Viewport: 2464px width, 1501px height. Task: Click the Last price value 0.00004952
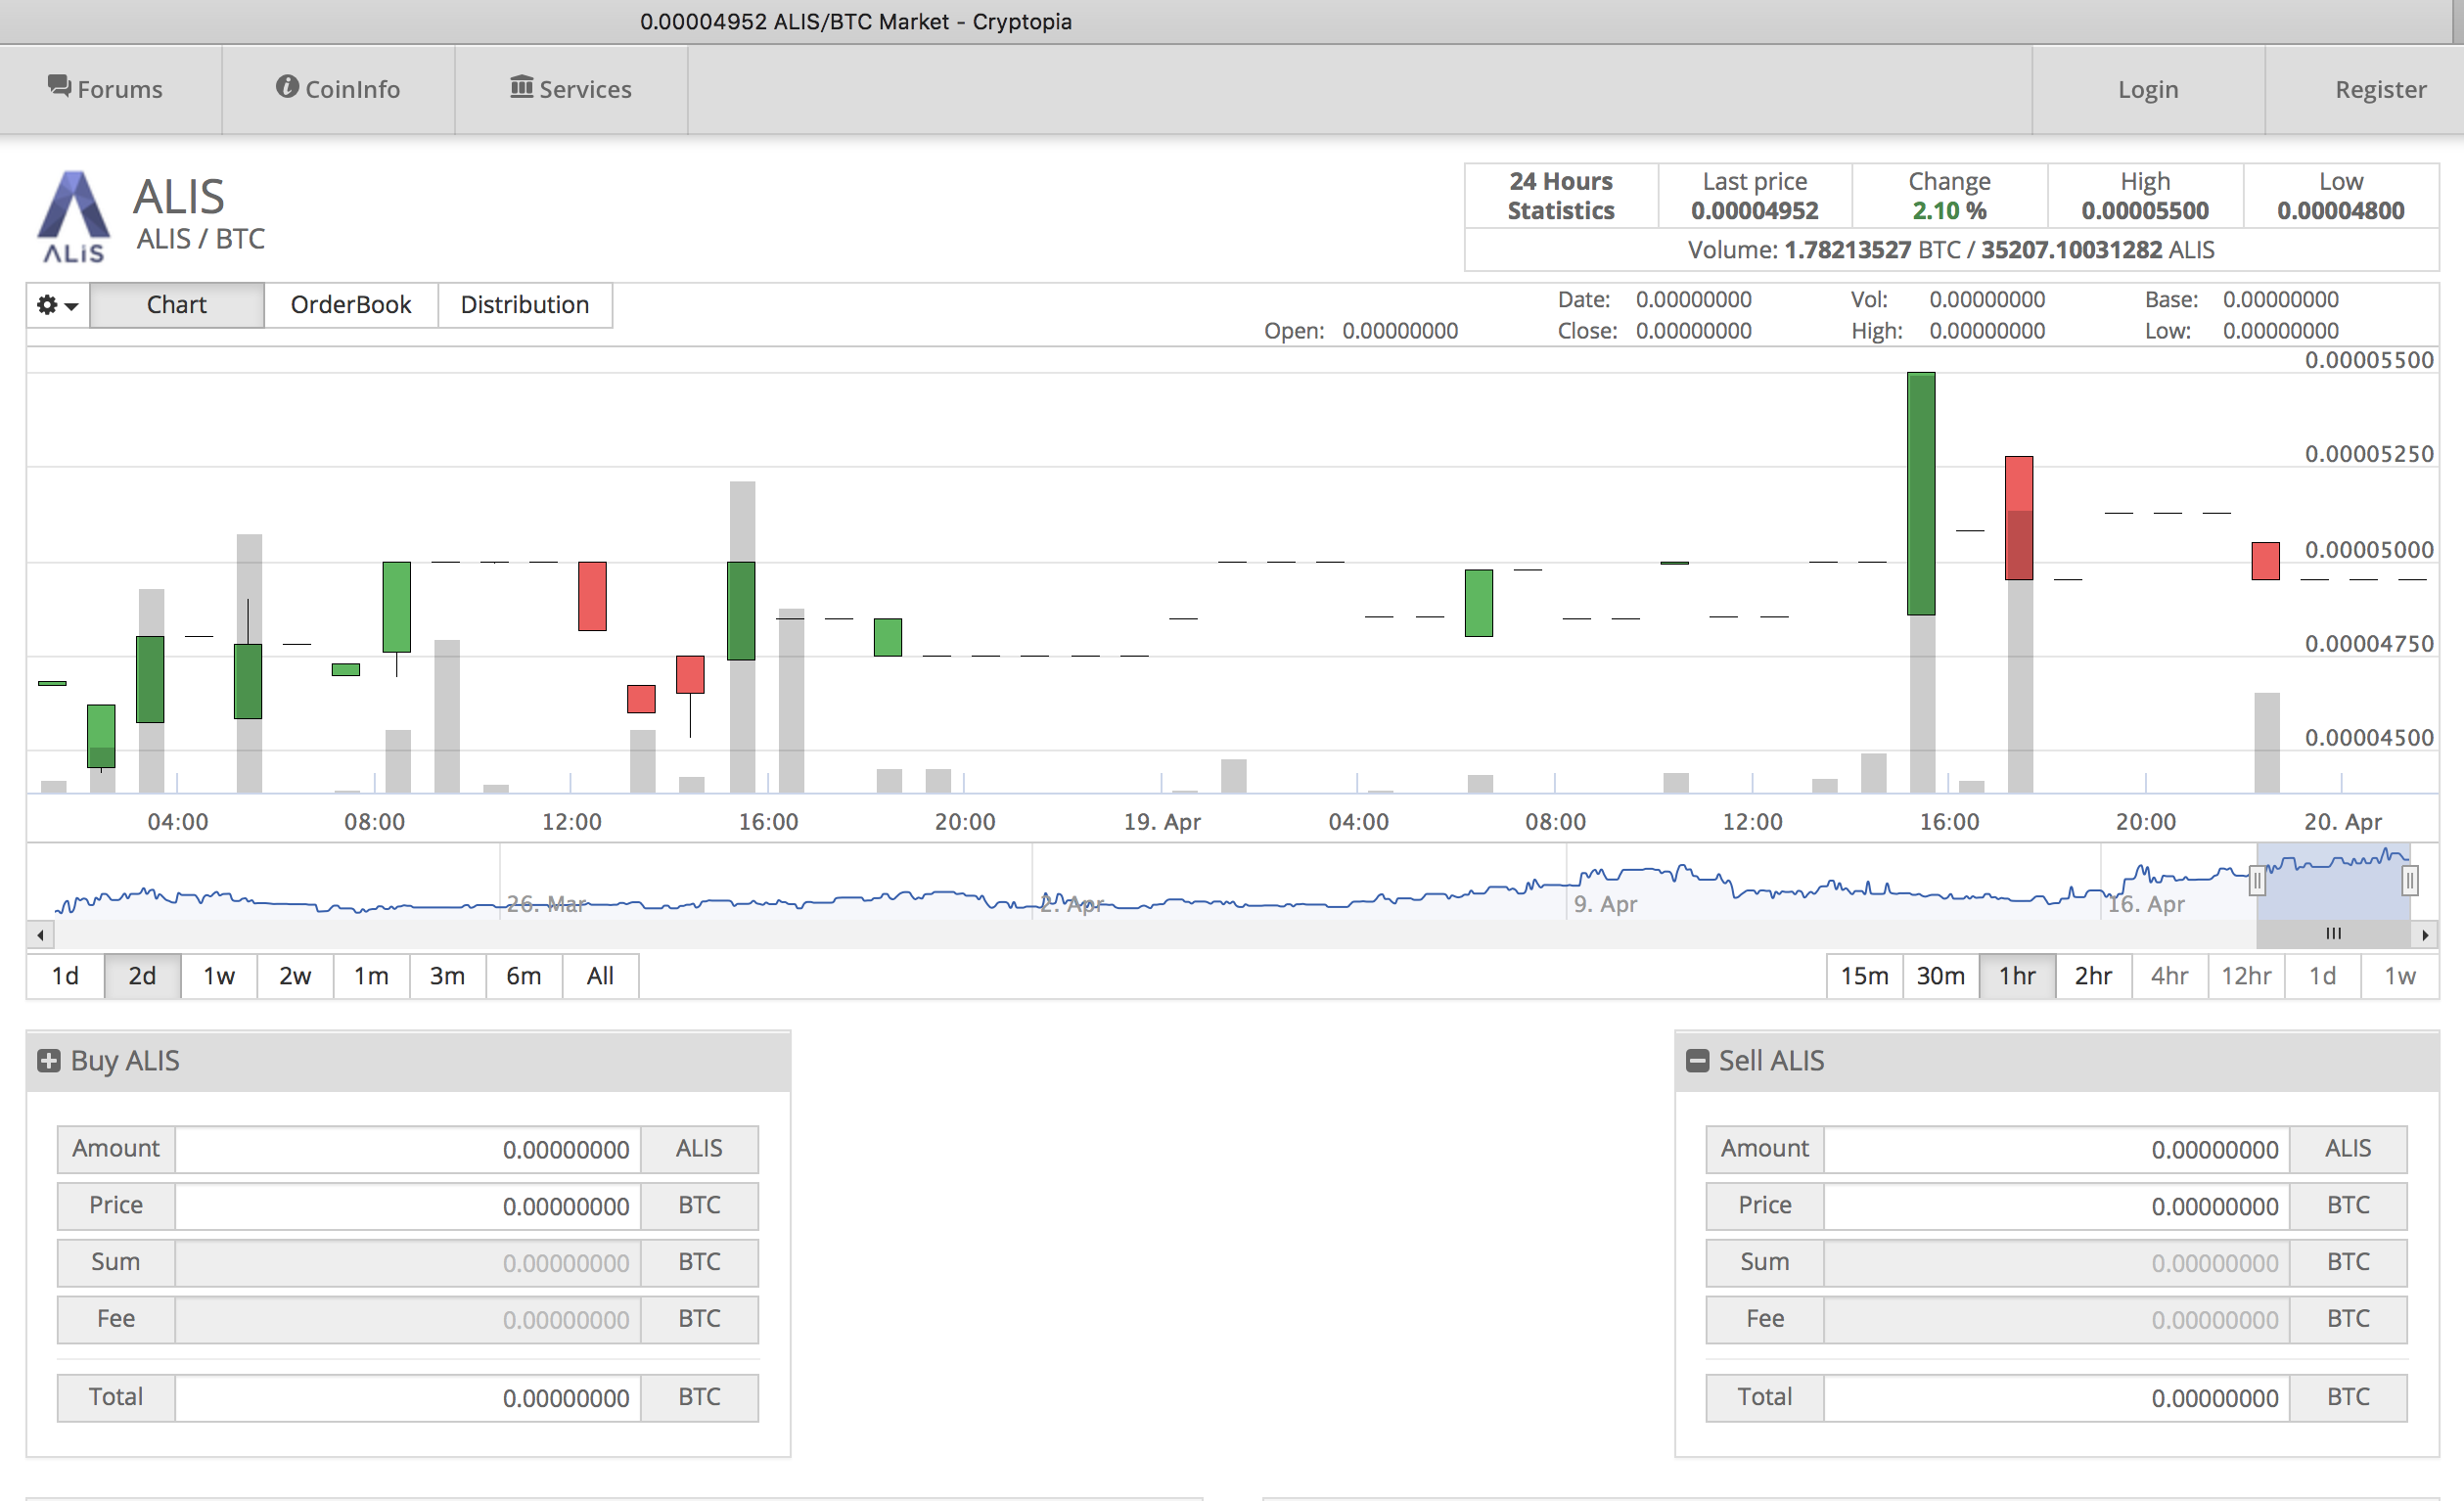tap(1755, 211)
